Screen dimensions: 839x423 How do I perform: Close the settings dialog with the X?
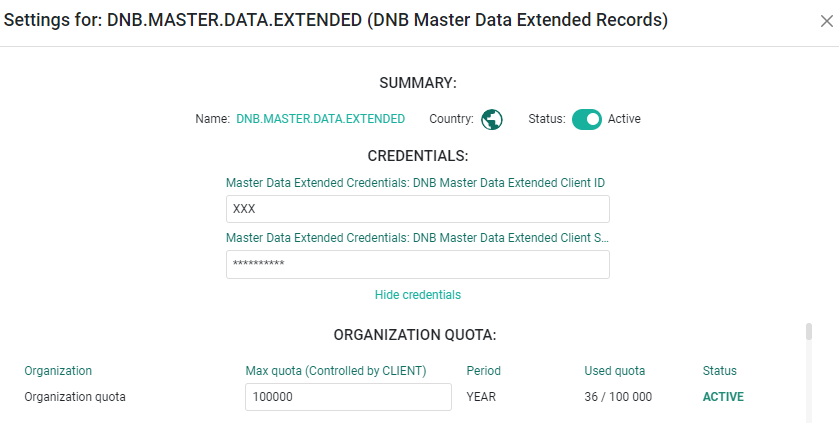coord(827,21)
